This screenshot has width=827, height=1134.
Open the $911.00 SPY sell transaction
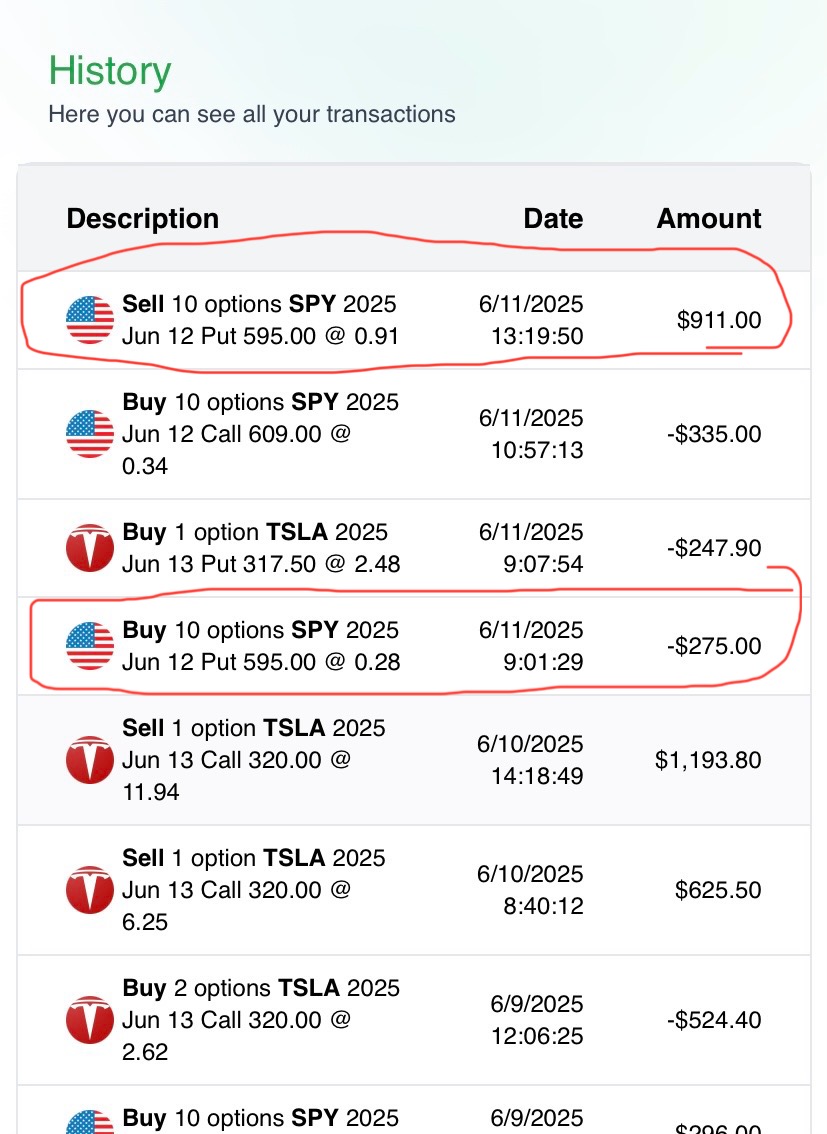tap(414, 320)
